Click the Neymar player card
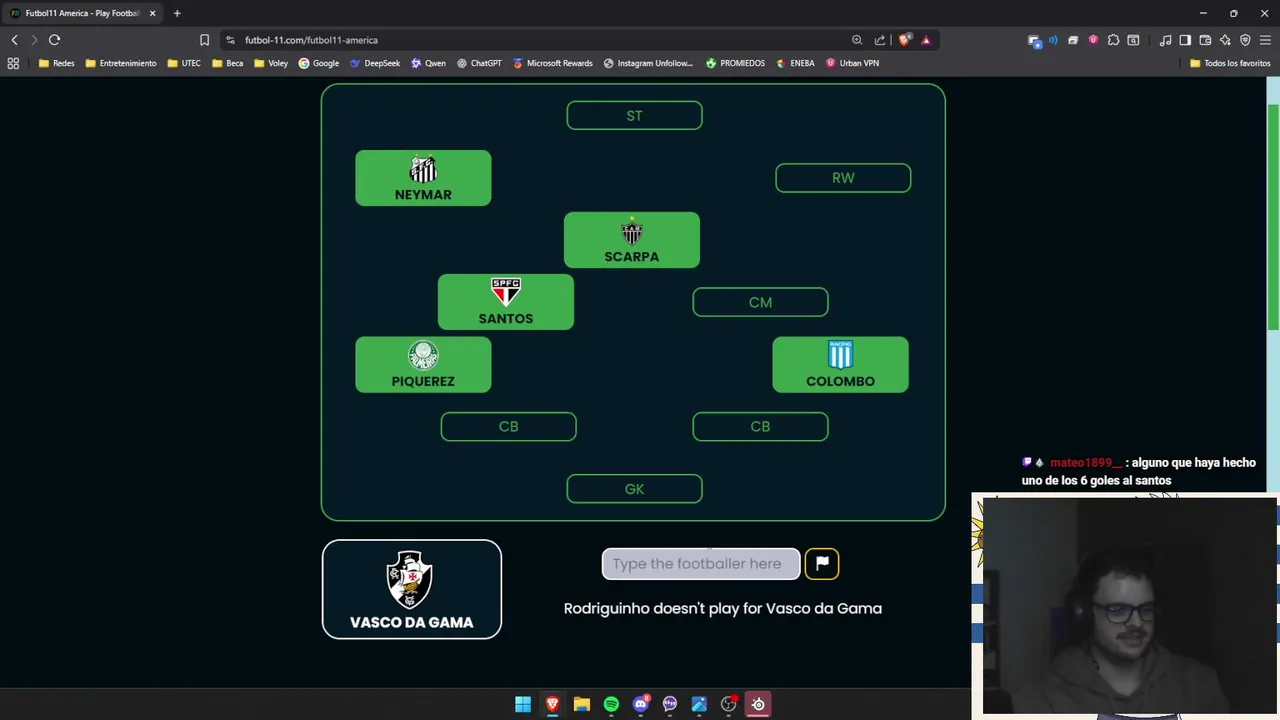1280x720 pixels. [423, 178]
